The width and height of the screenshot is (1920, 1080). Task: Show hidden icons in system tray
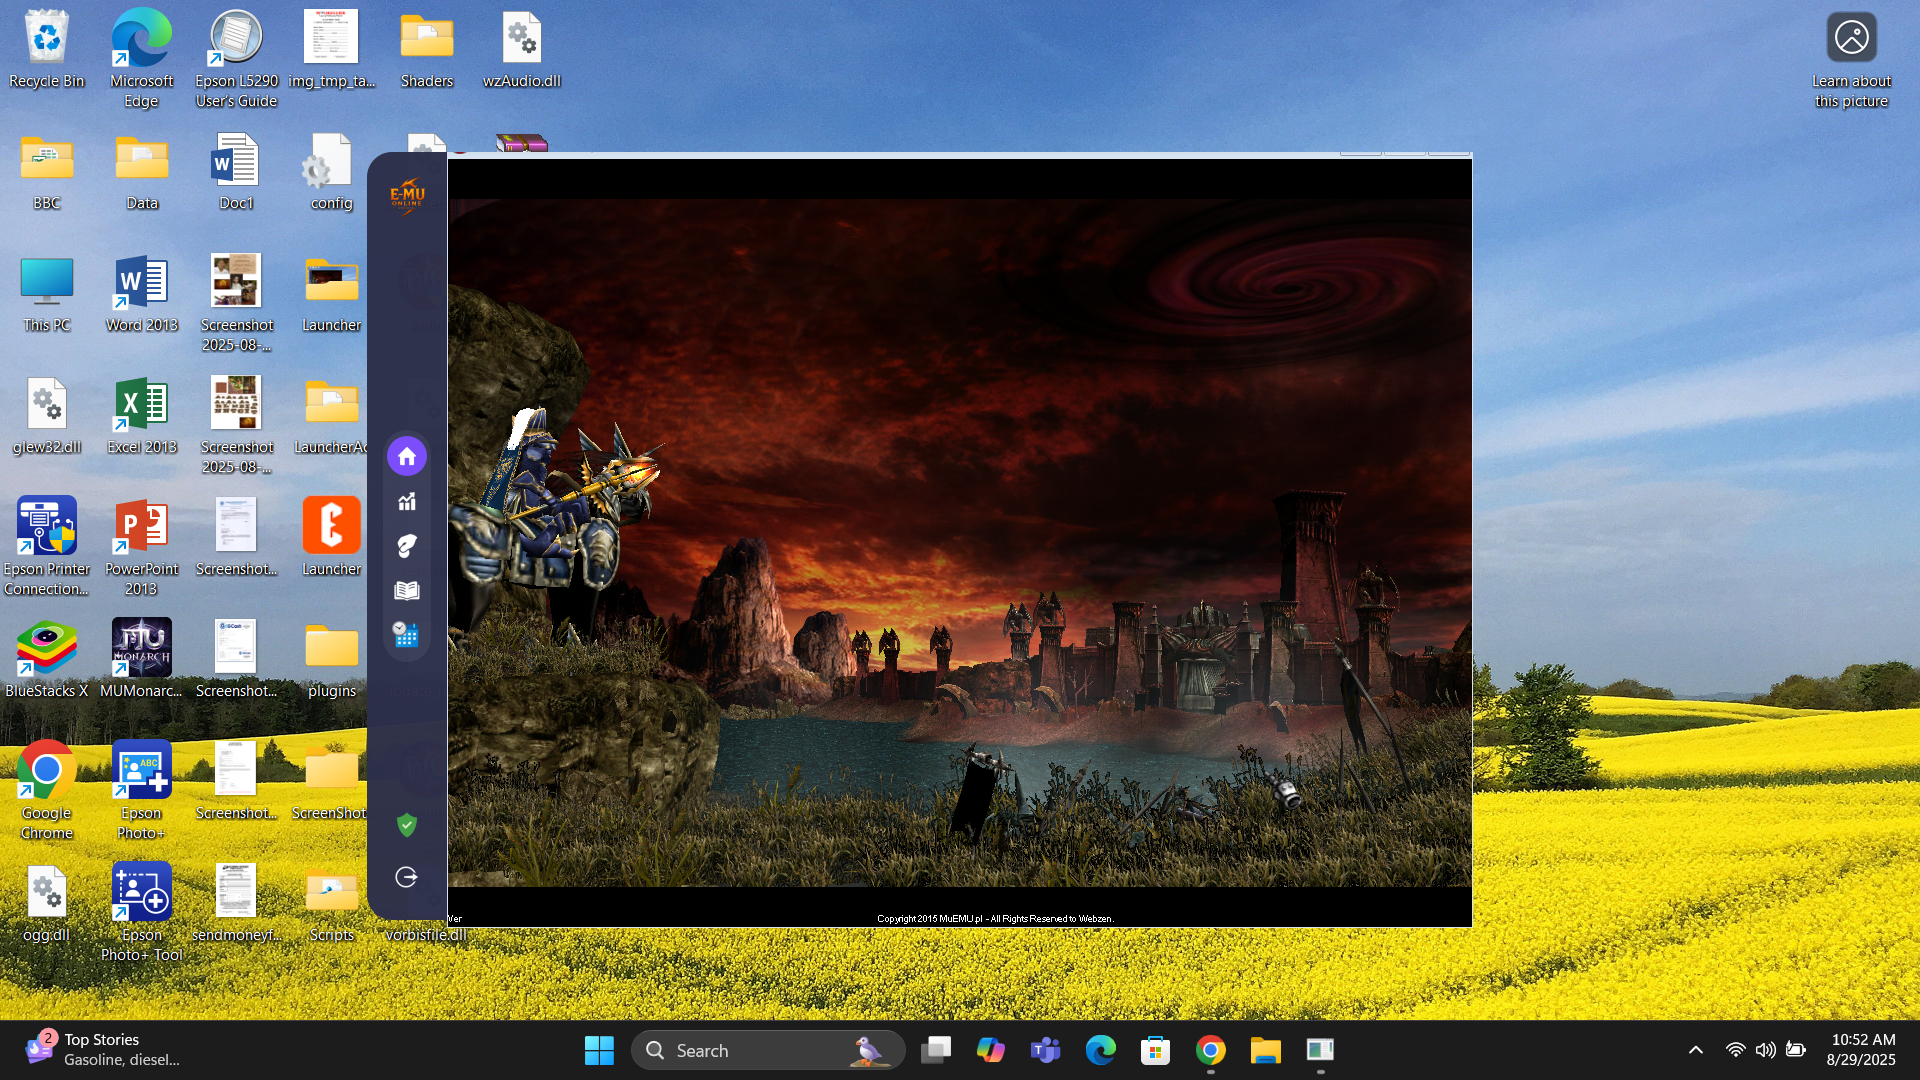1695,1050
